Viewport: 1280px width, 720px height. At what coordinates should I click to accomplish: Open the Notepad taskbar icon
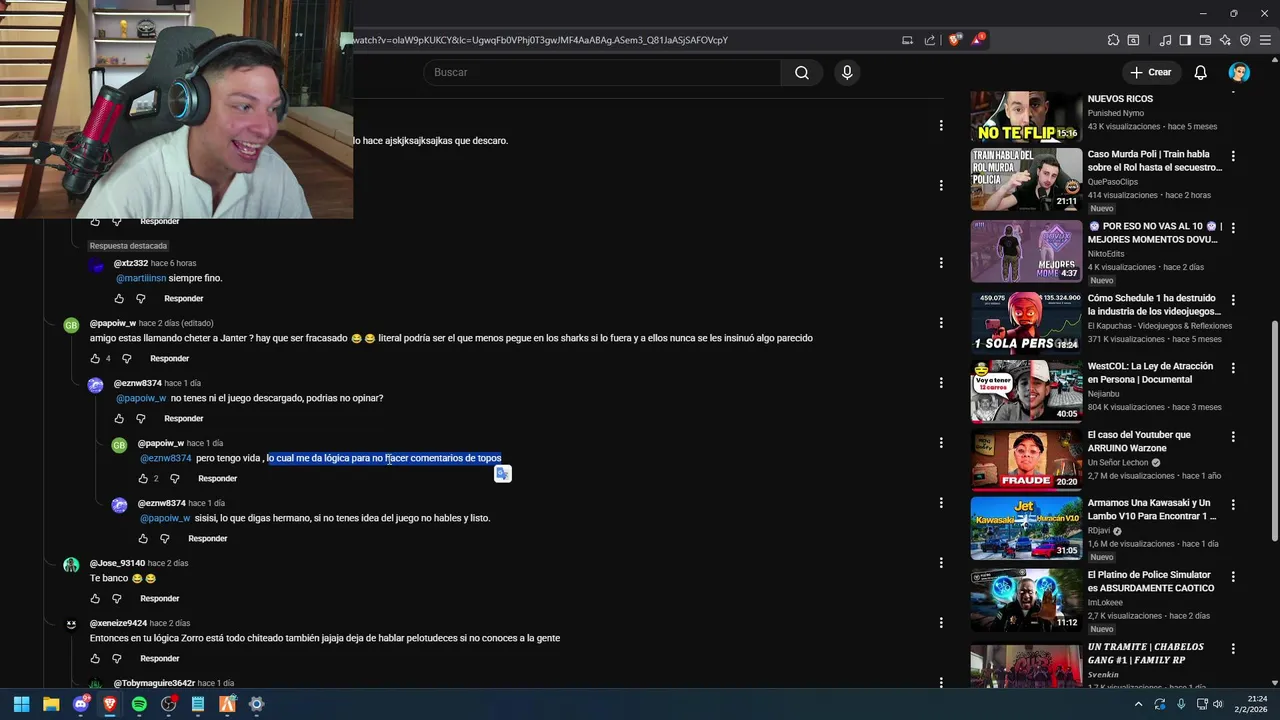coord(198,704)
